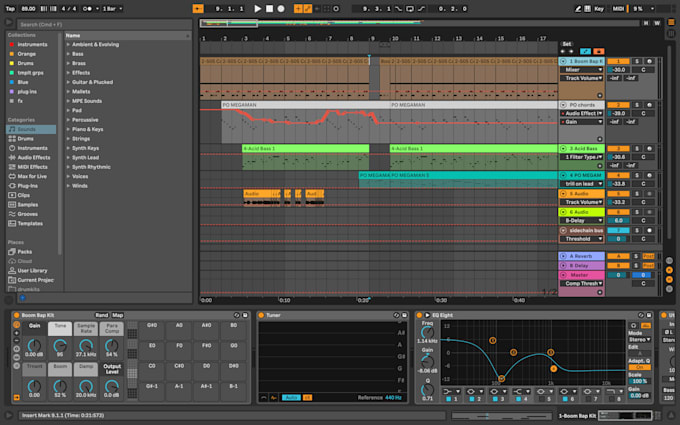
Task: Expand the Guitar & Plucked folder
Action: 68,82
